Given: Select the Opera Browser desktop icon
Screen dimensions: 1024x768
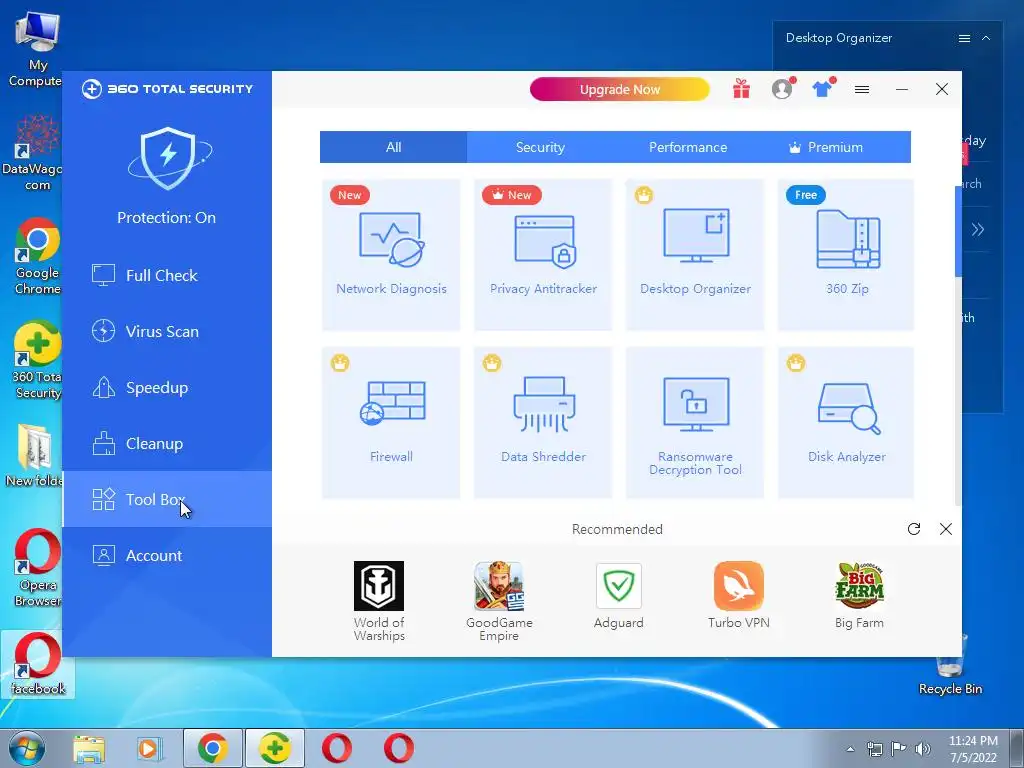Looking at the screenshot, I should click(38, 568).
